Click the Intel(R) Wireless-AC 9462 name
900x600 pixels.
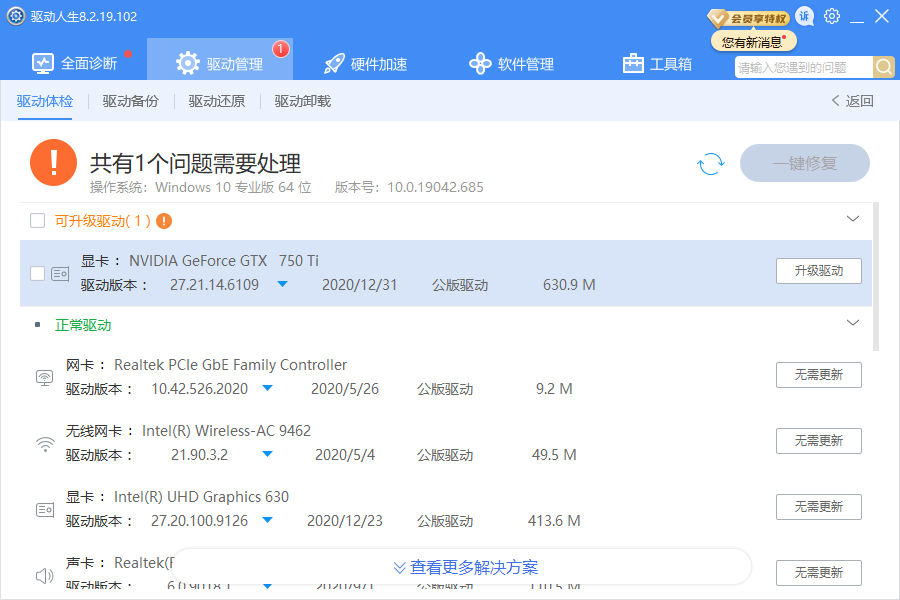click(226, 431)
